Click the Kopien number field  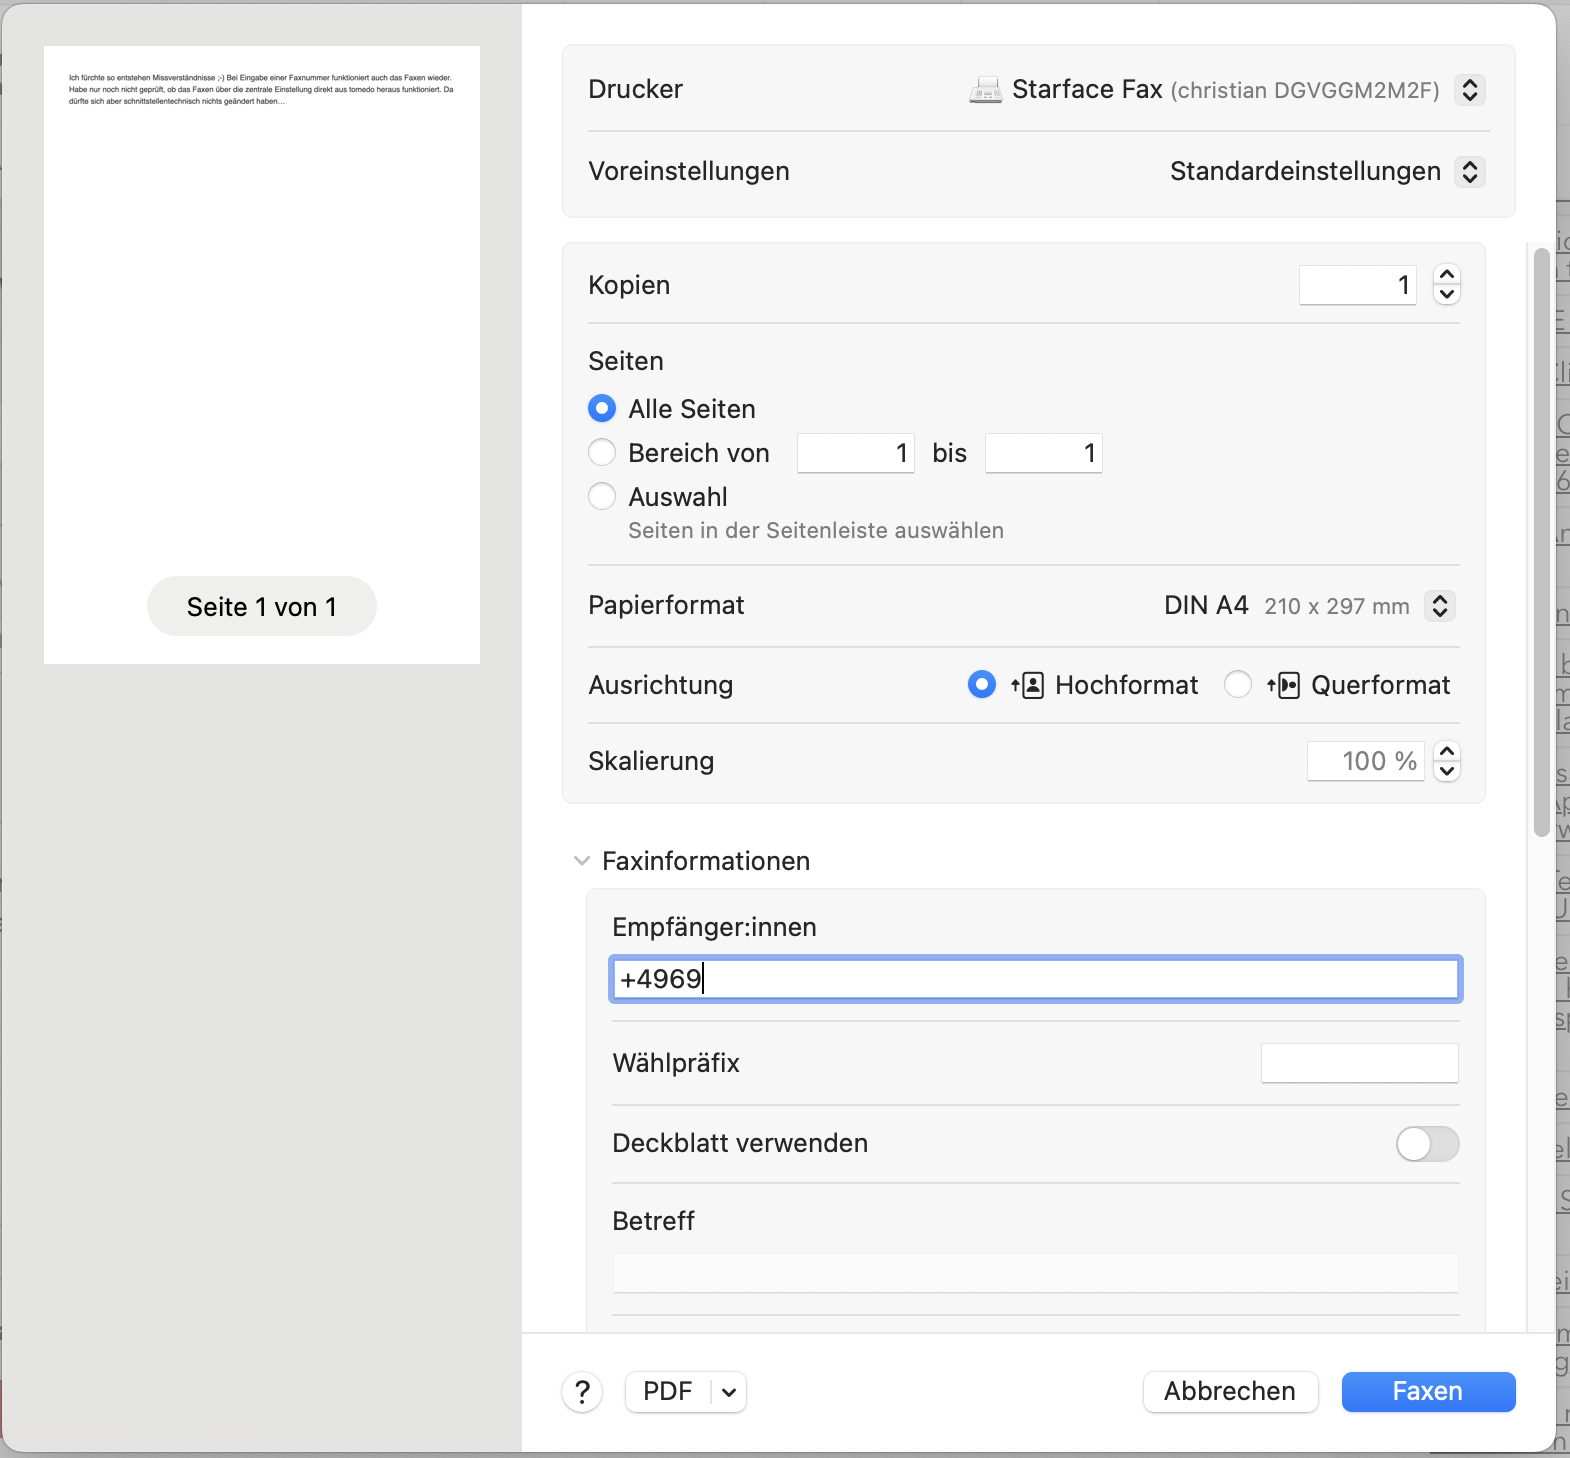(1357, 285)
